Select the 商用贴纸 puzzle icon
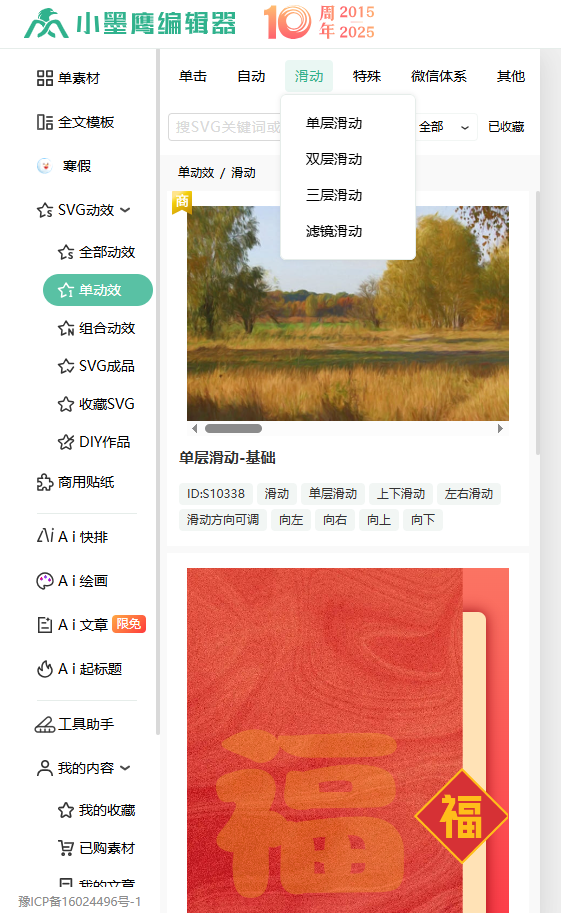Screen dimensions: 561x913 pyautogui.click(x=45, y=482)
